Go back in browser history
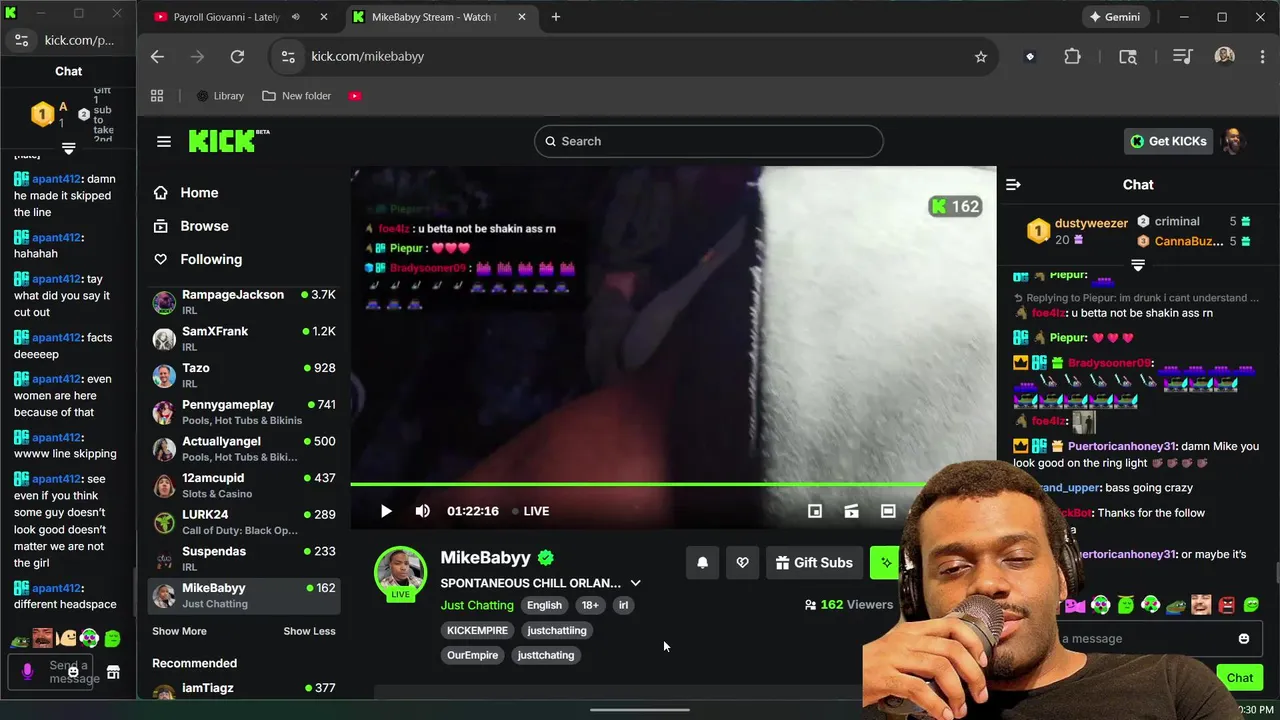Screen dimensions: 1280x720 pos(157,57)
